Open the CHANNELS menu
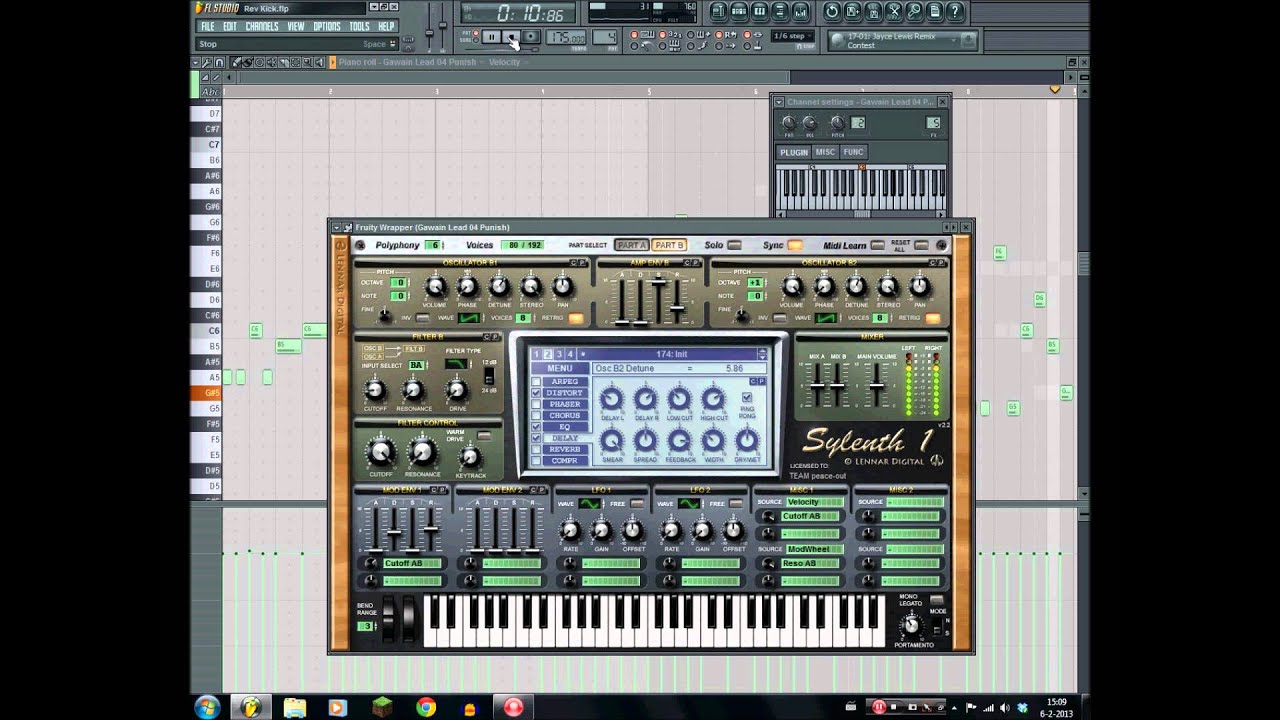Image resolution: width=1280 pixels, height=720 pixels. pos(262,26)
